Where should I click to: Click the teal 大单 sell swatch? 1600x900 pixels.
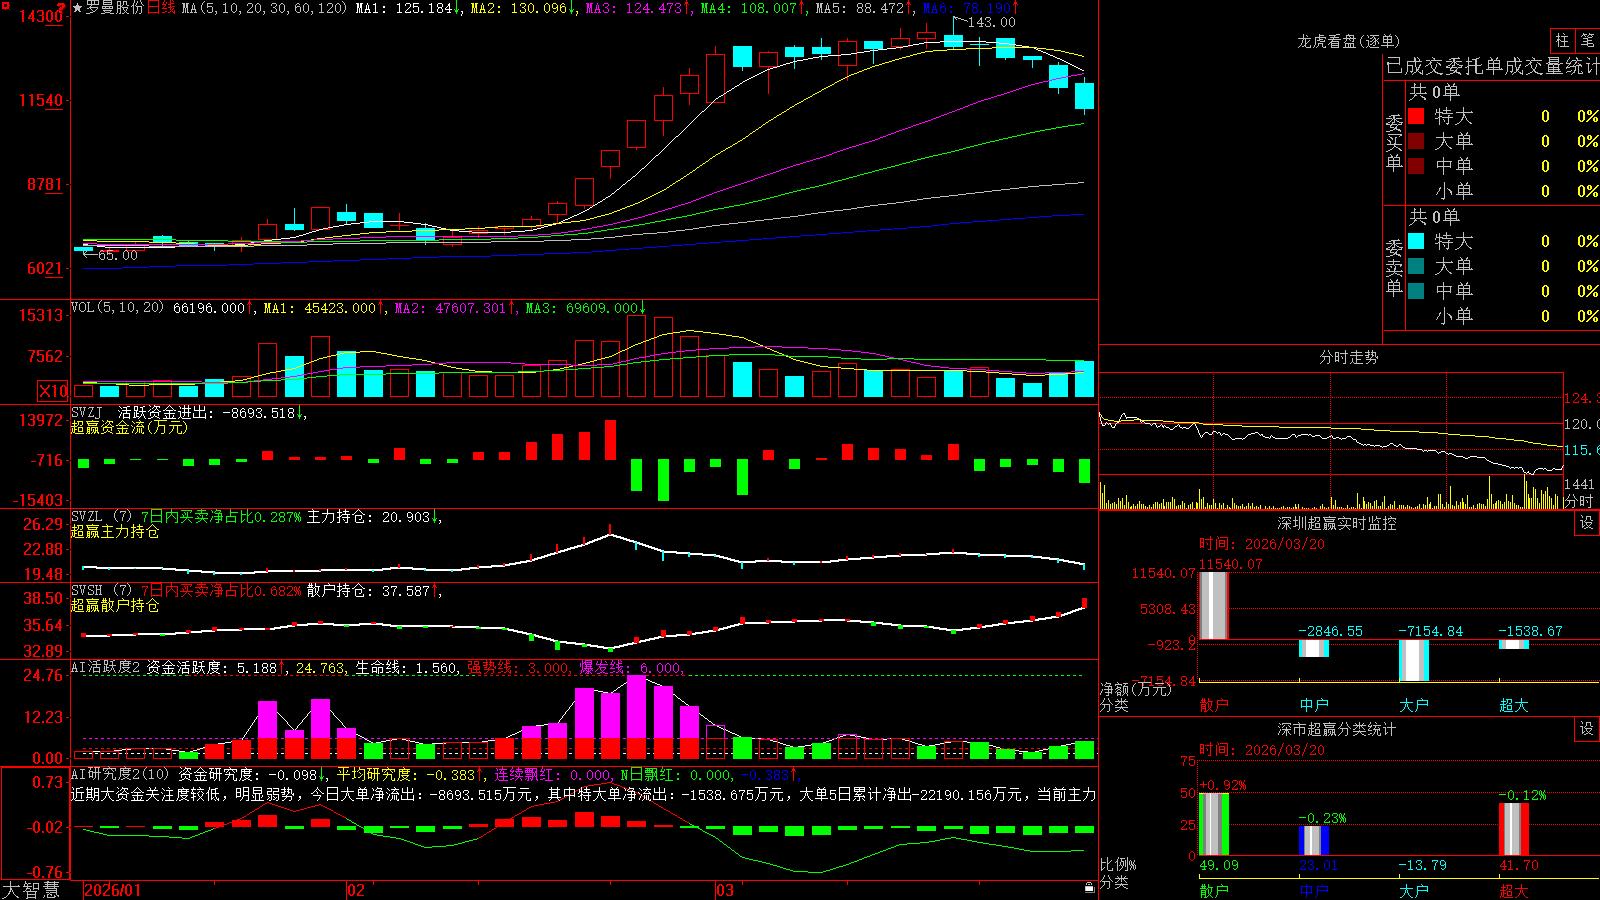coord(1416,266)
